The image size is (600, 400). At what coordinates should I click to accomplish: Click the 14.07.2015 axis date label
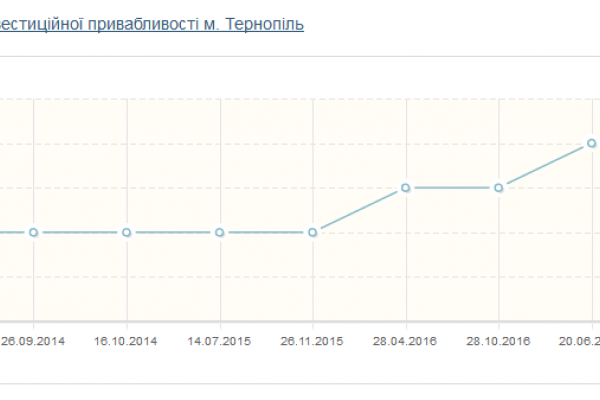coord(219,341)
